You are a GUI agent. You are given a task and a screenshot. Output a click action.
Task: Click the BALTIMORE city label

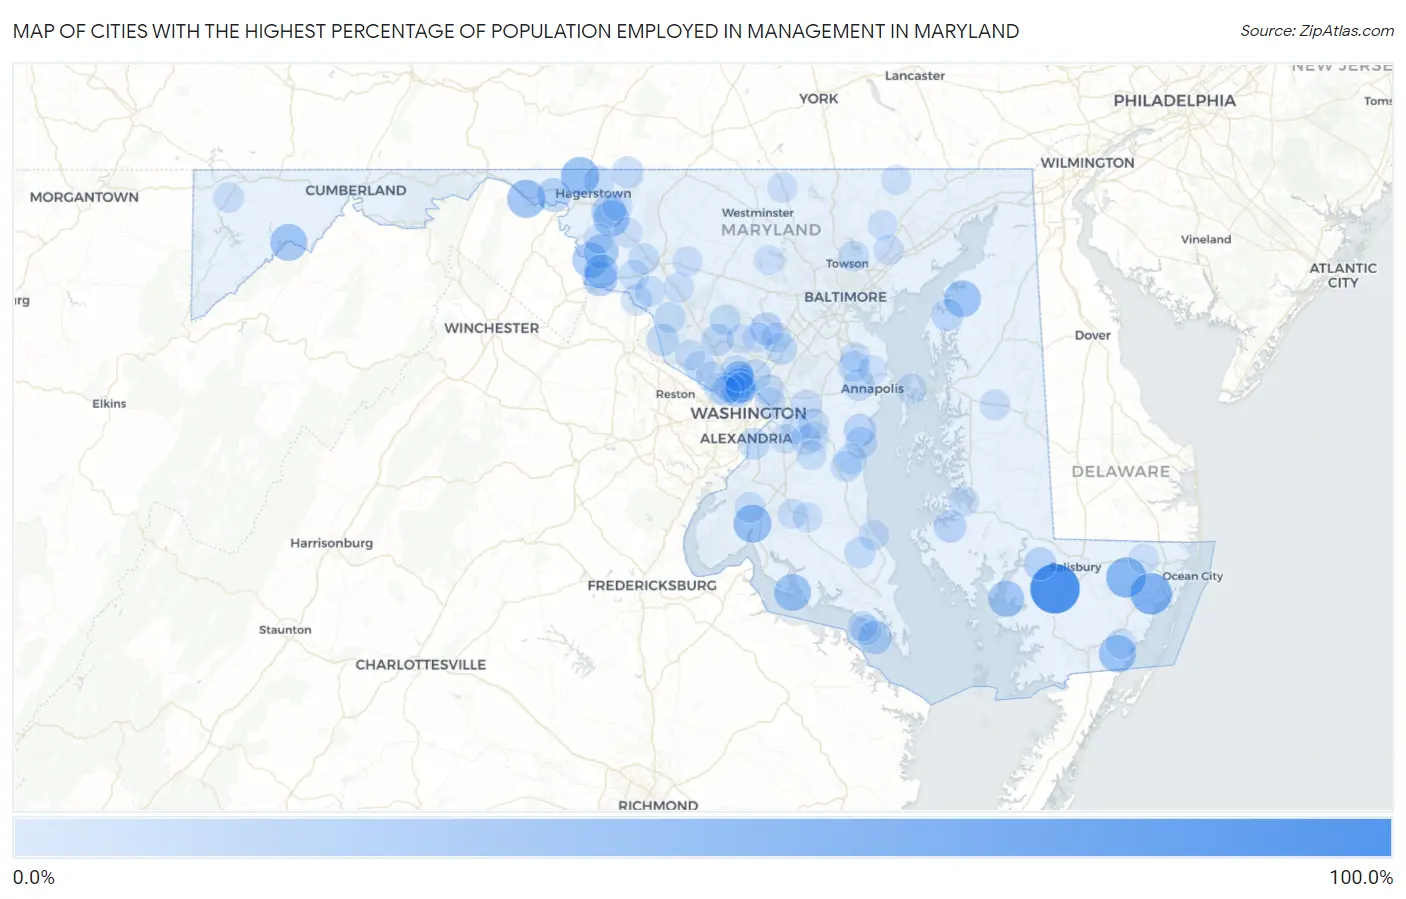pyautogui.click(x=845, y=297)
